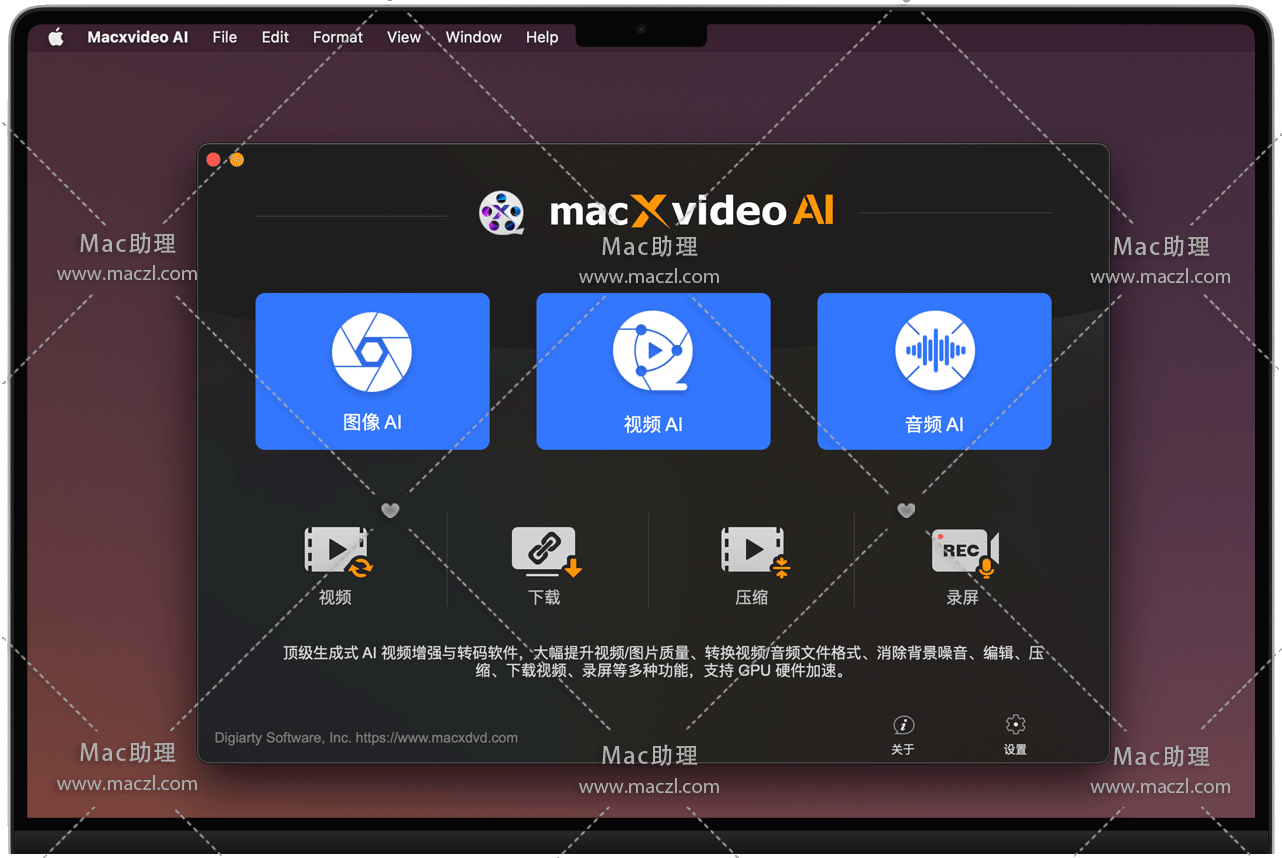Open the File menu
Viewport: 1282px width, 858px height.
pyautogui.click(x=225, y=37)
